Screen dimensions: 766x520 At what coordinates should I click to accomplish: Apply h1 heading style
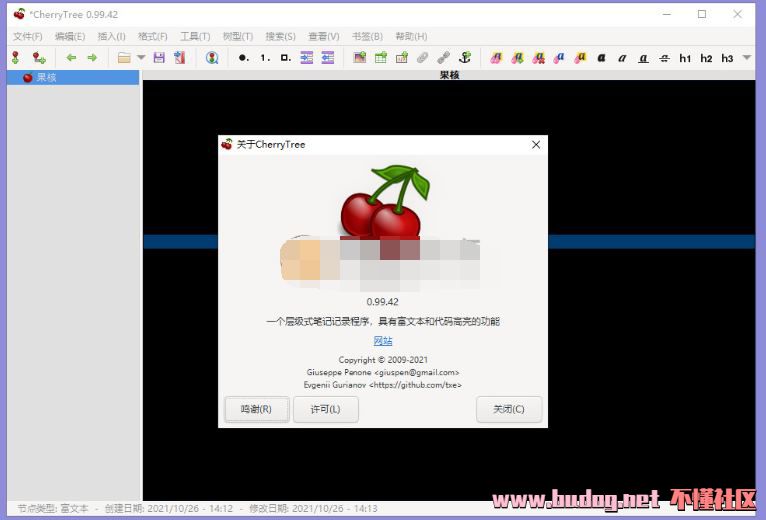point(685,58)
